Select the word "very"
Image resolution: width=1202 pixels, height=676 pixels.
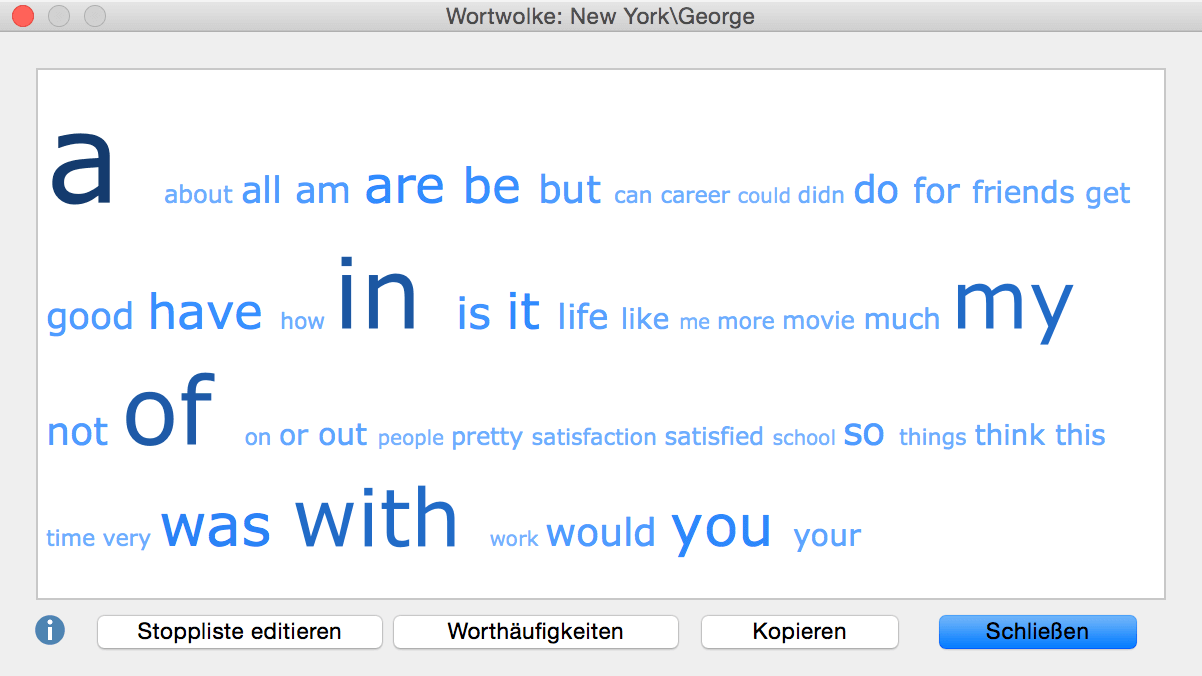click(126, 539)
